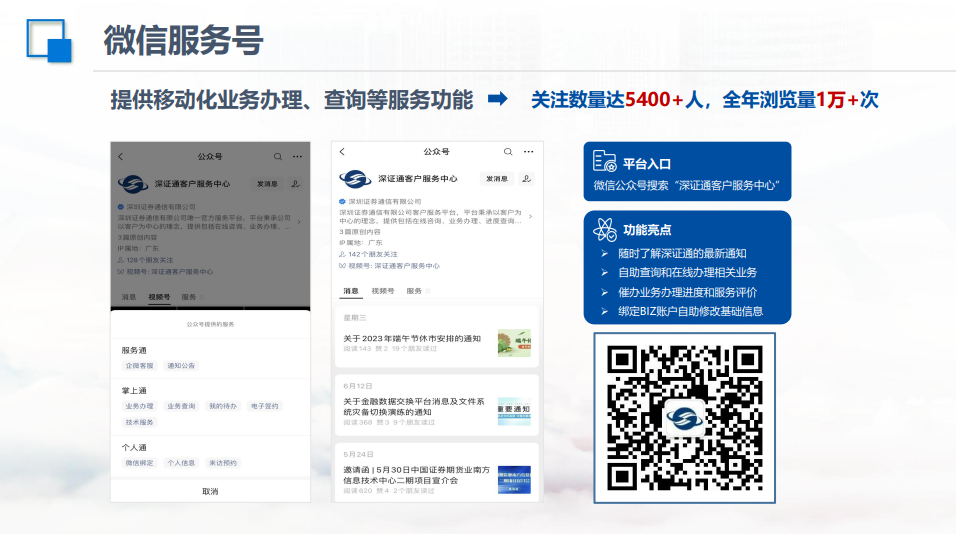Choose the 个人信息 service chip
The width and height of the screenshot is (956, 534).
(x=181, y=463)
